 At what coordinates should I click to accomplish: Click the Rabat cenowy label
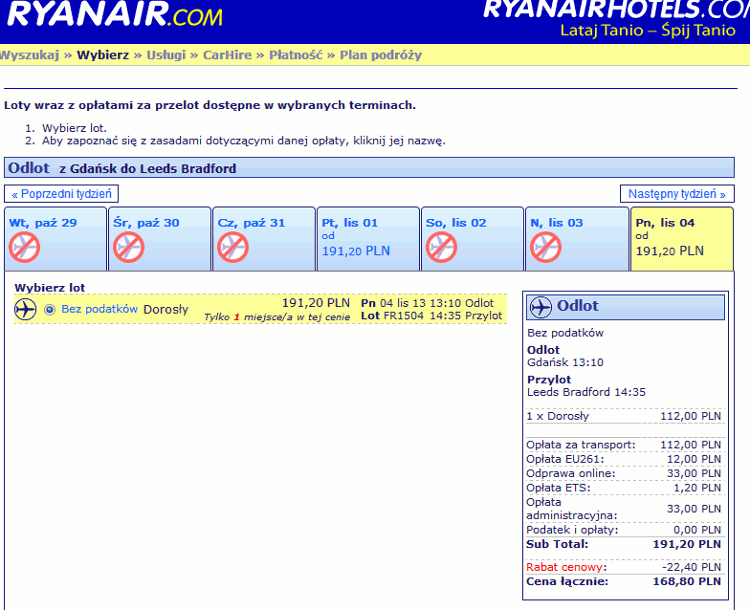tap(566, 567)
